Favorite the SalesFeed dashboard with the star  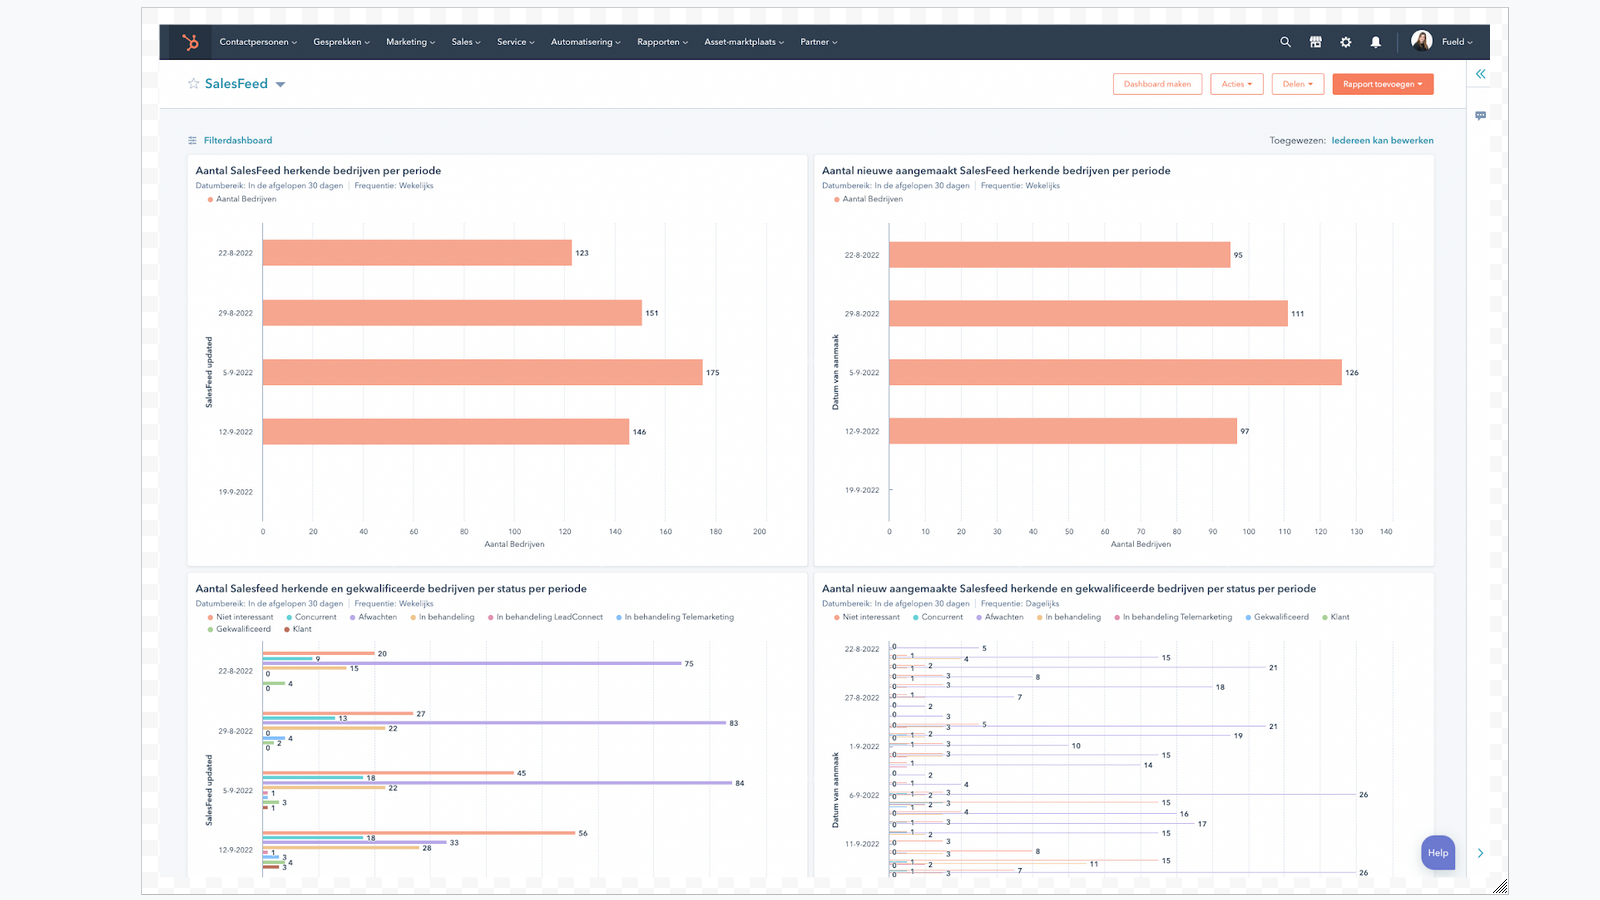[x=194, y=84]
